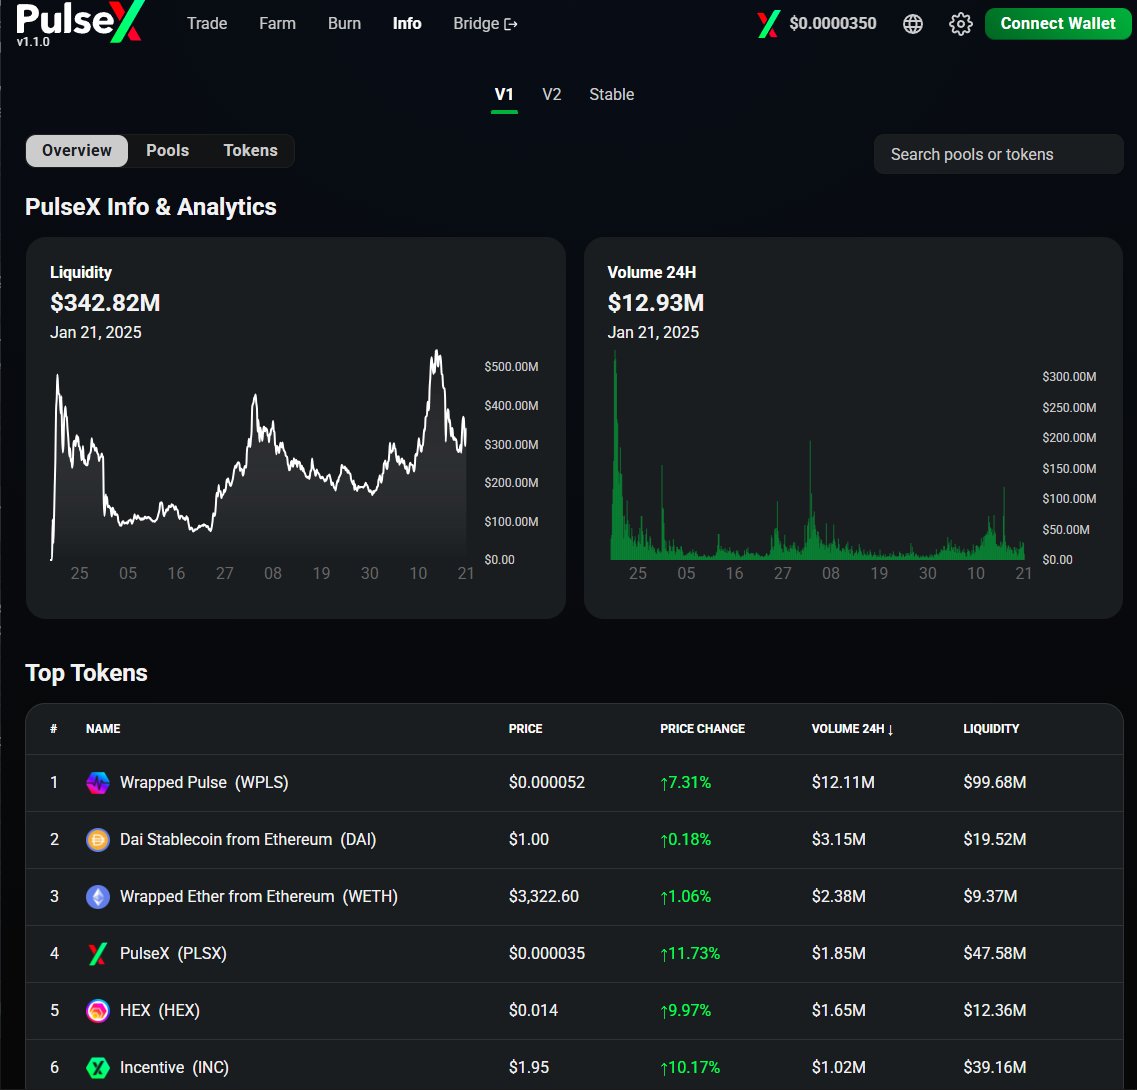Open the language globe icon

pyautogui.click(x=912, y=24)
